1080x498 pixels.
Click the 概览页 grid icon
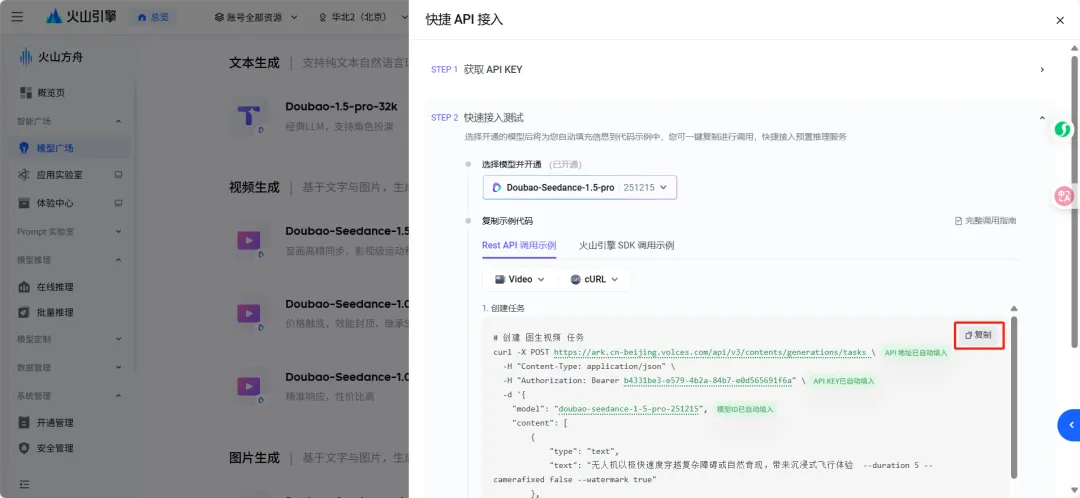click(x=25, y=92)
